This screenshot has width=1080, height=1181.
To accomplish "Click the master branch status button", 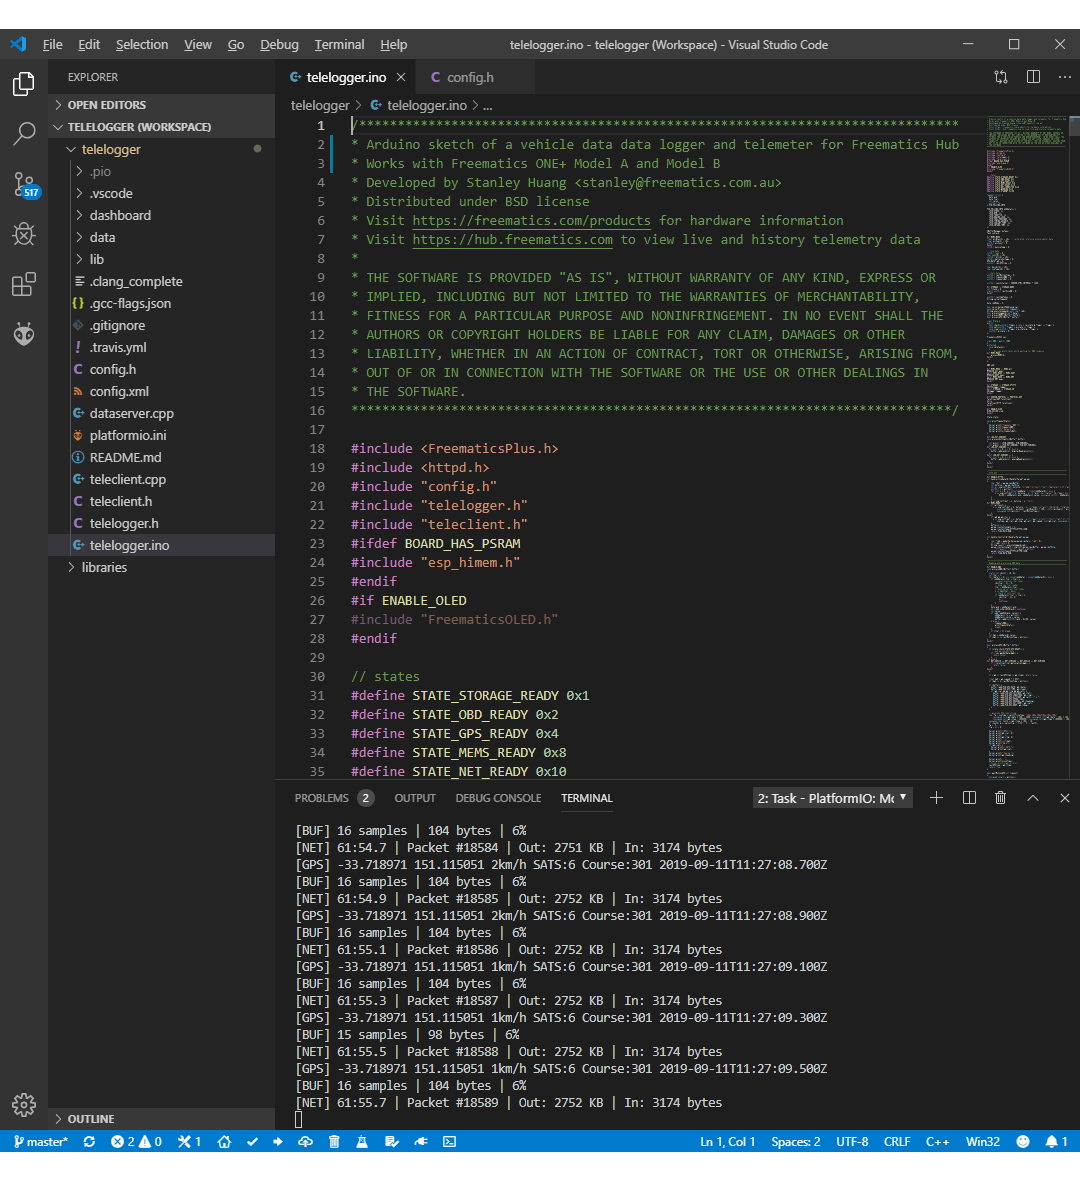I will (x=41, y=1141).
